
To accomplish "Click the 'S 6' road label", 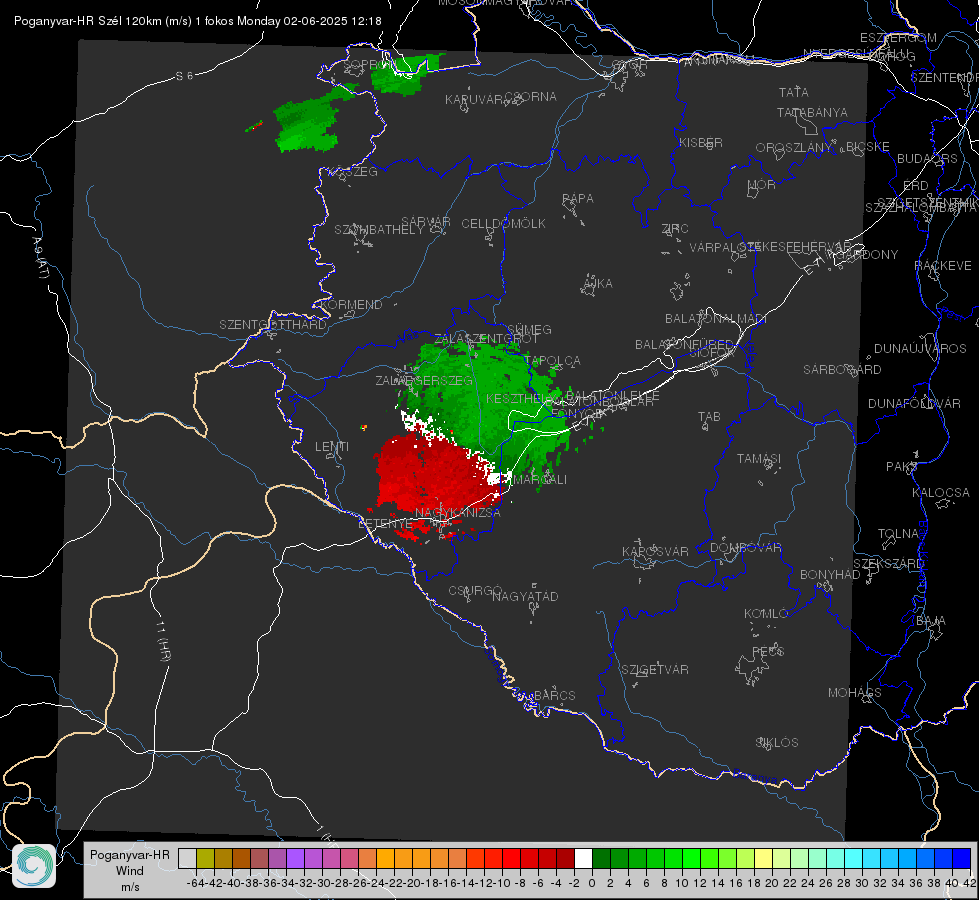I will pos(184,76).
